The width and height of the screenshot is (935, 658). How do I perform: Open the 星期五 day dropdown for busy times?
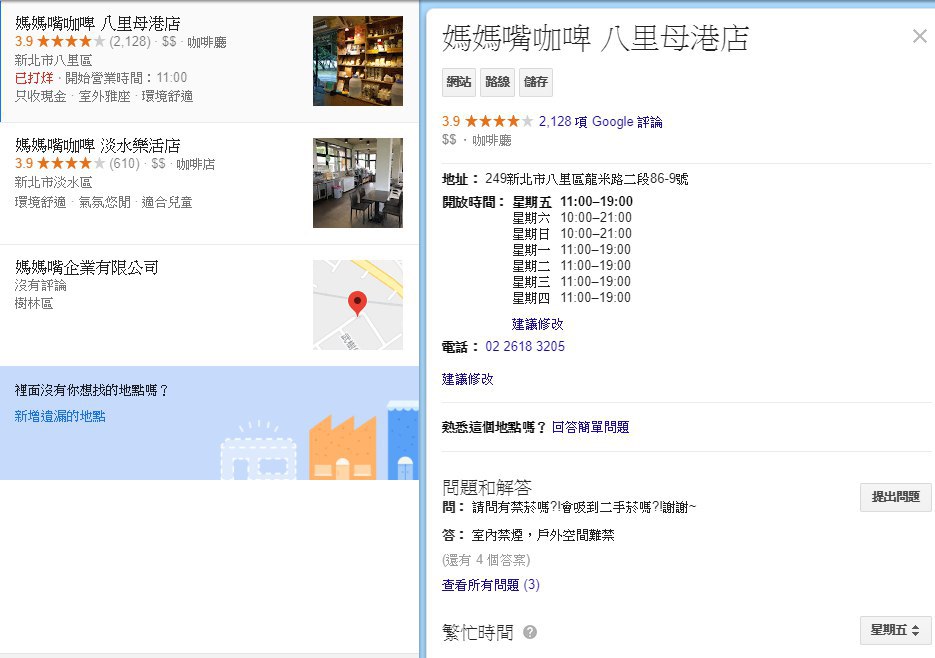pos(895,630)
